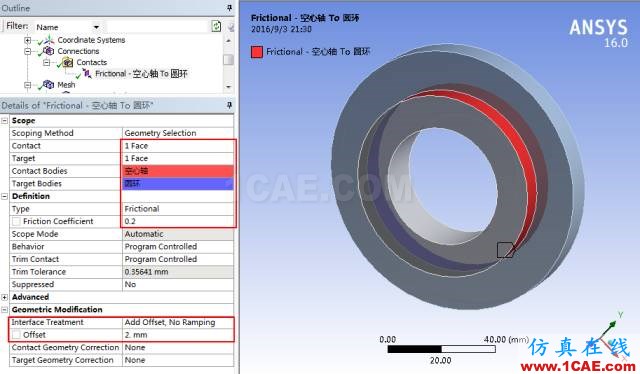640x374 pixels.
Task: Select the red Contact Bodies cell
Action: tap(178, 171)
